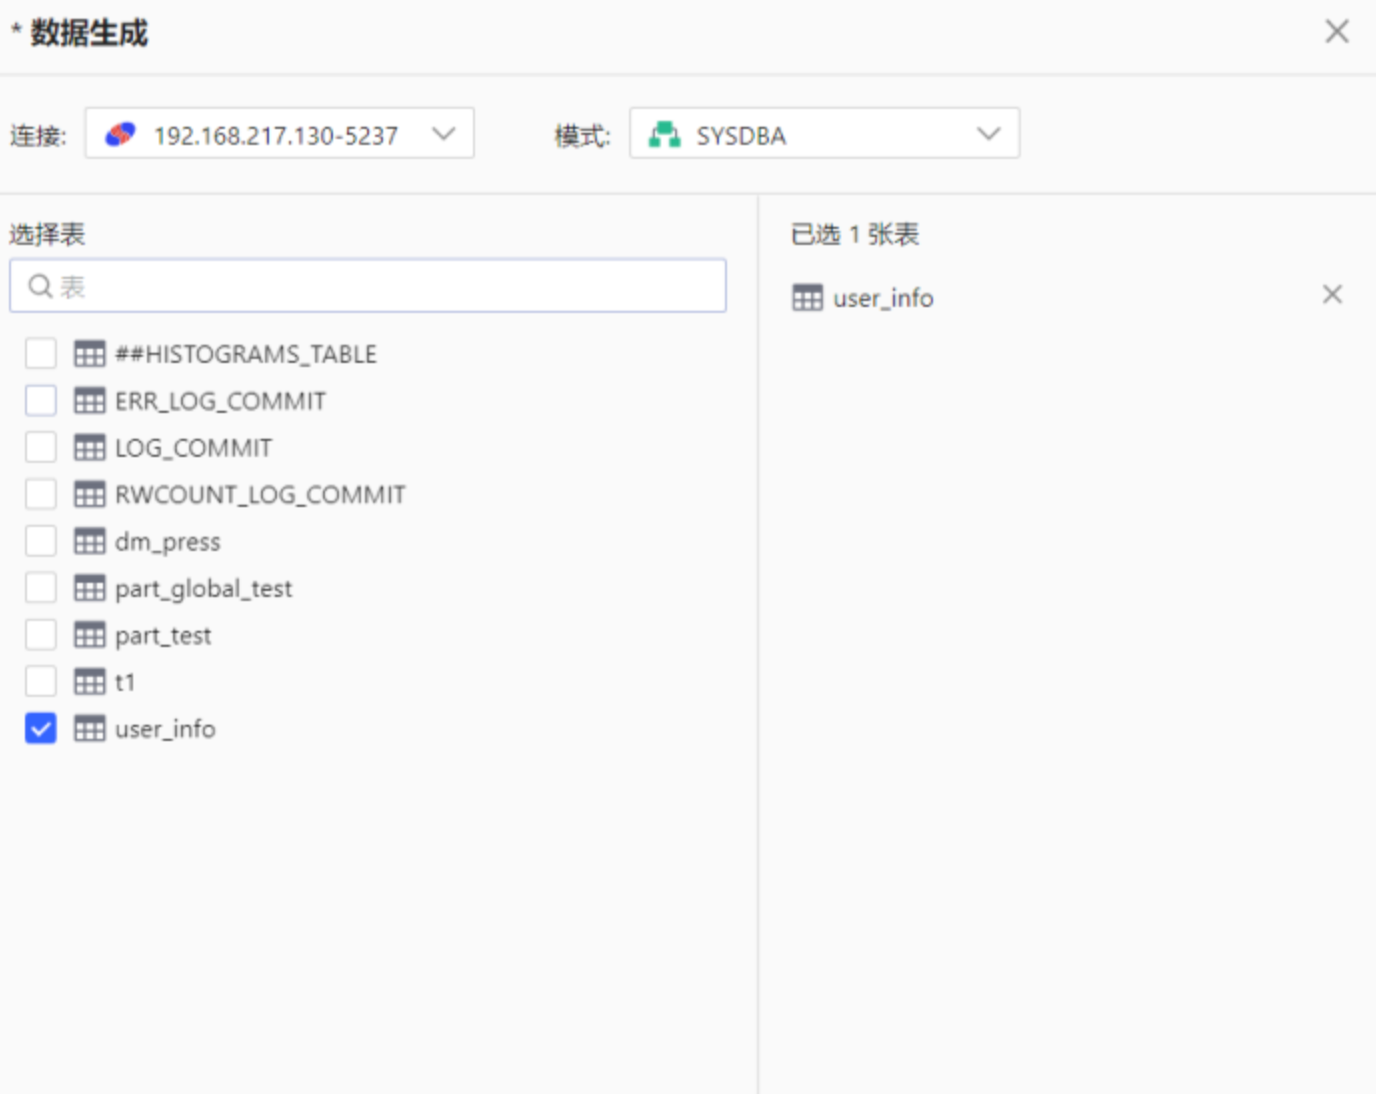Screen dimensions: 1376x1094
Task: Click the 选择表 heading
Action: point(47,234)
